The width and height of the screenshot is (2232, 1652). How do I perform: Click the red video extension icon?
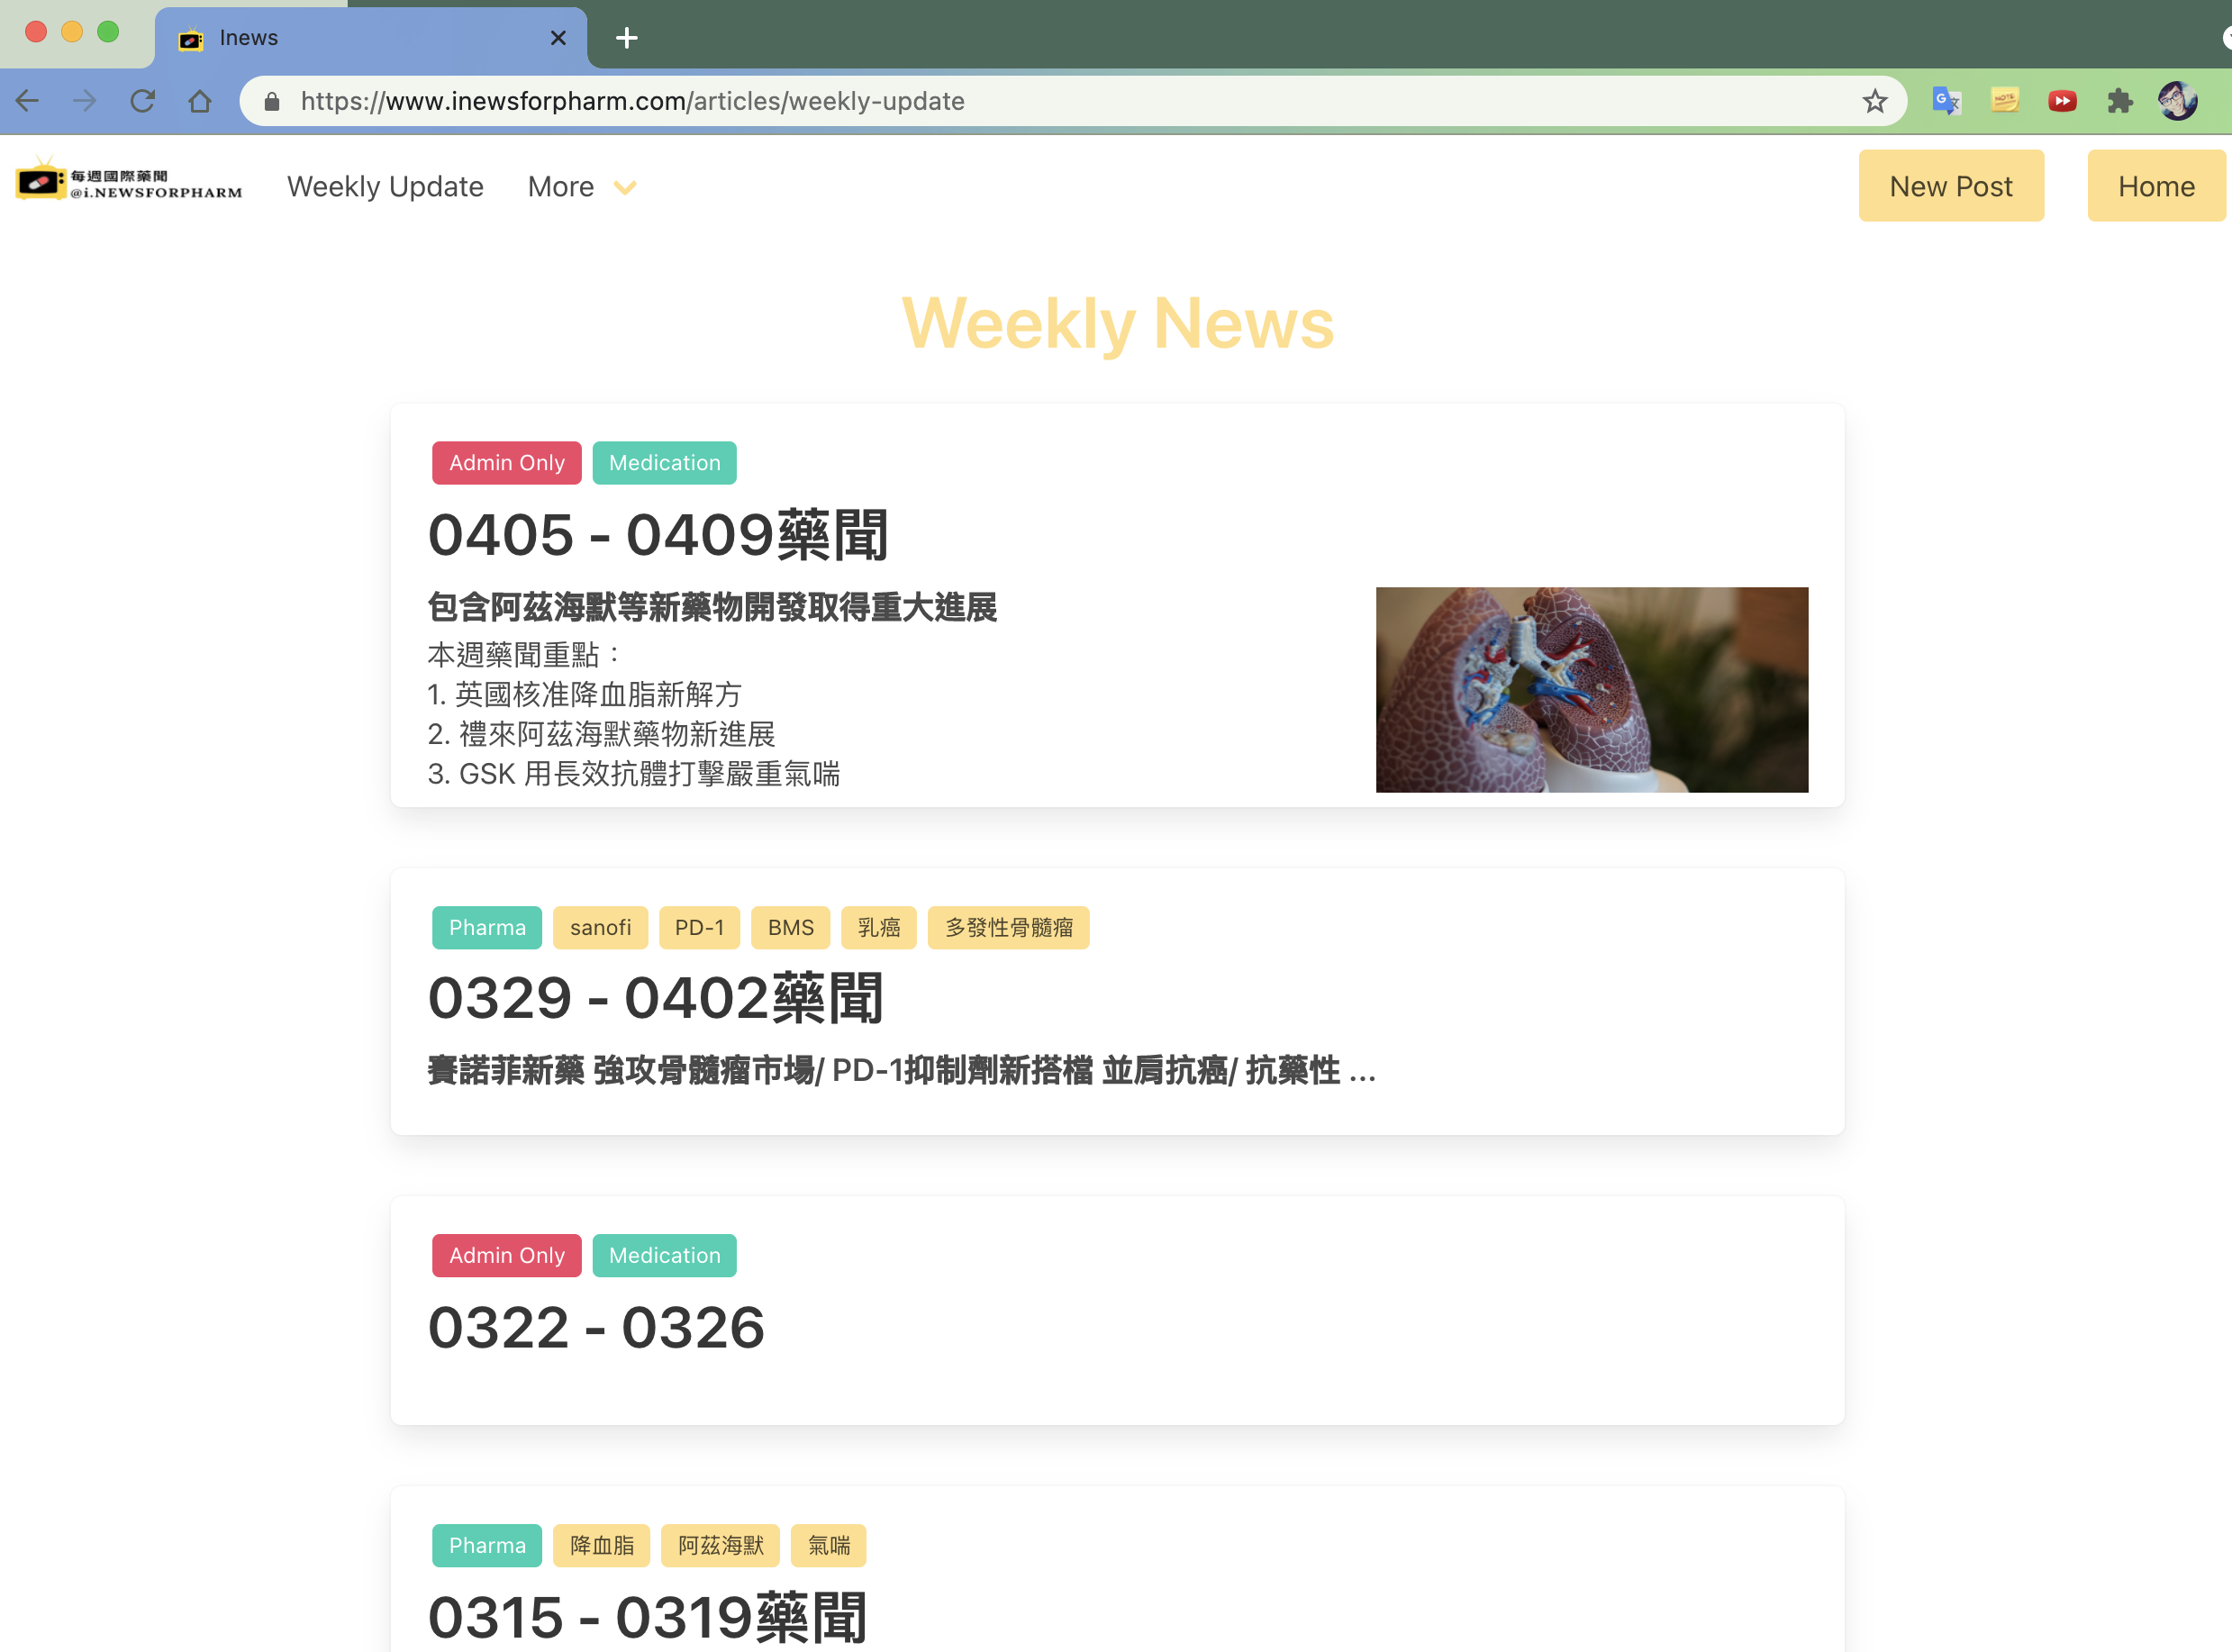pos(2062,101)
